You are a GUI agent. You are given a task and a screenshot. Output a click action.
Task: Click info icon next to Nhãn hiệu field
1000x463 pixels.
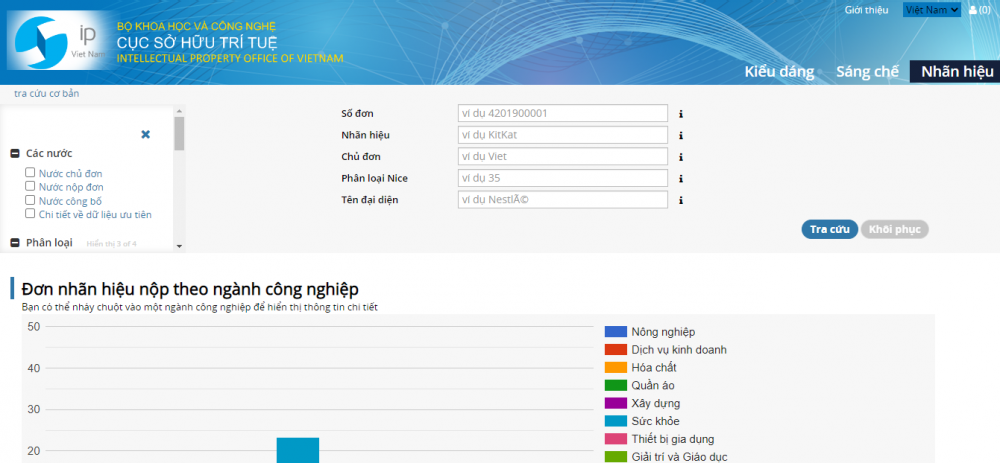681,135
